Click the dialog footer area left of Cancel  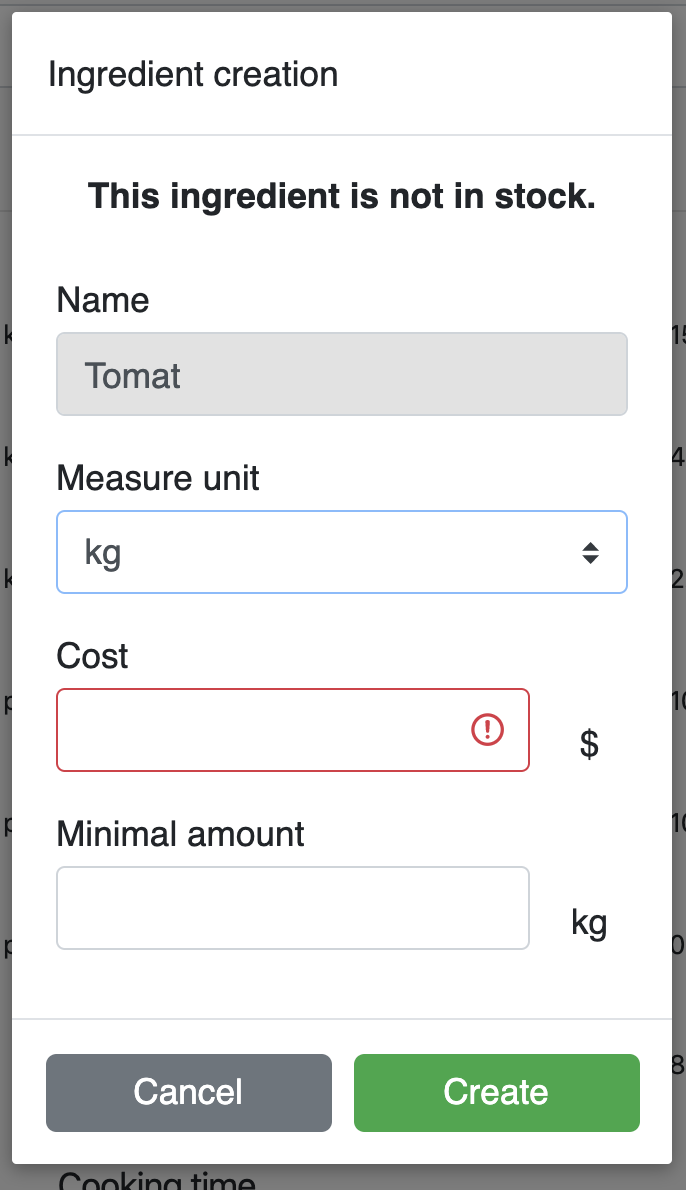point(29,1092)
